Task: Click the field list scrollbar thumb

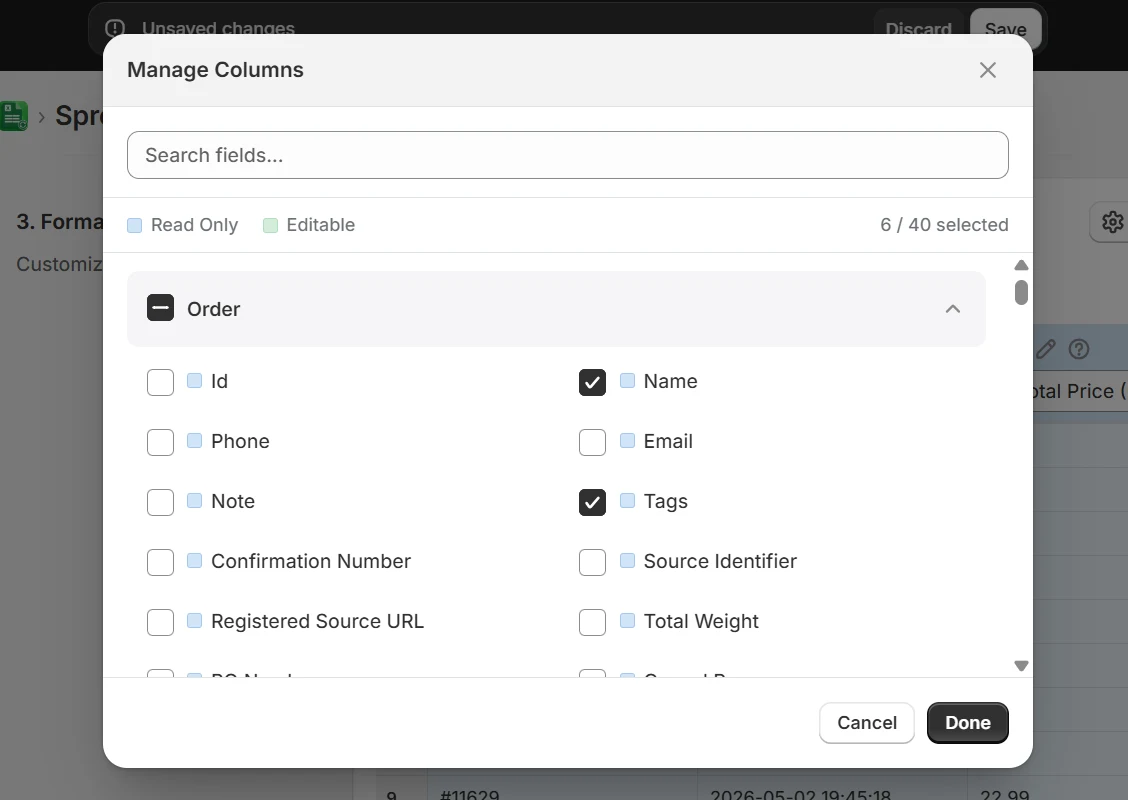Action: point(1021,292)
